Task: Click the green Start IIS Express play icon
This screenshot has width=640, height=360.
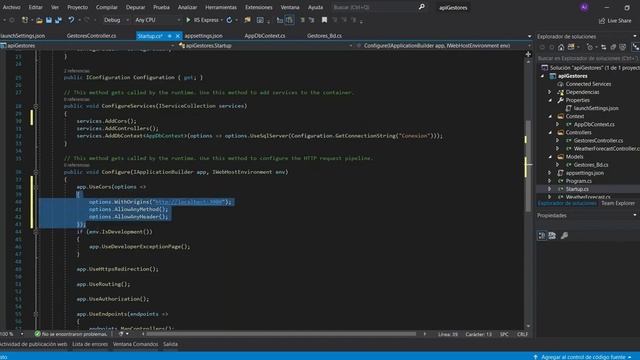Action: 188,20
